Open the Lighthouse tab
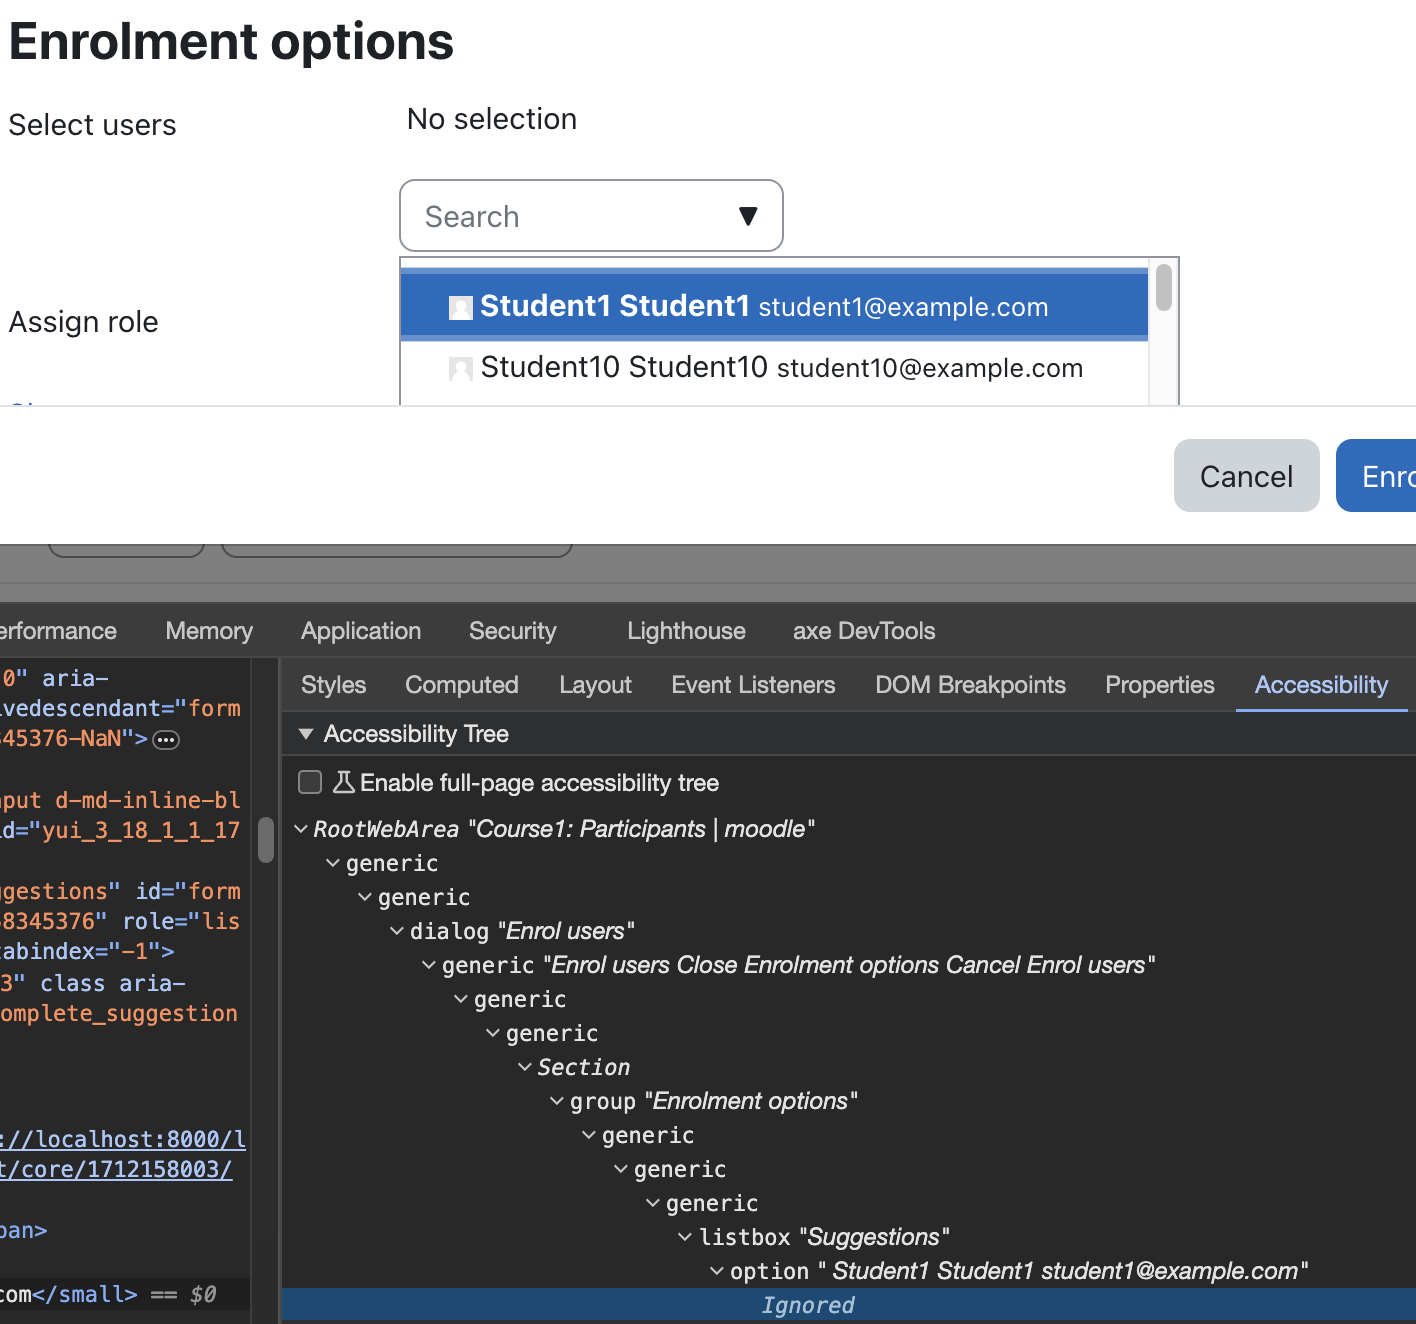The height and width of the screenshot is (1324, 1416). pyautogui.click(x=686, y=631)
